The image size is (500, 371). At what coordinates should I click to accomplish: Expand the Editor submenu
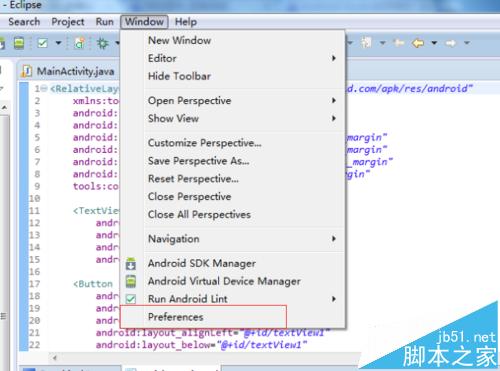tap(233, 58)
